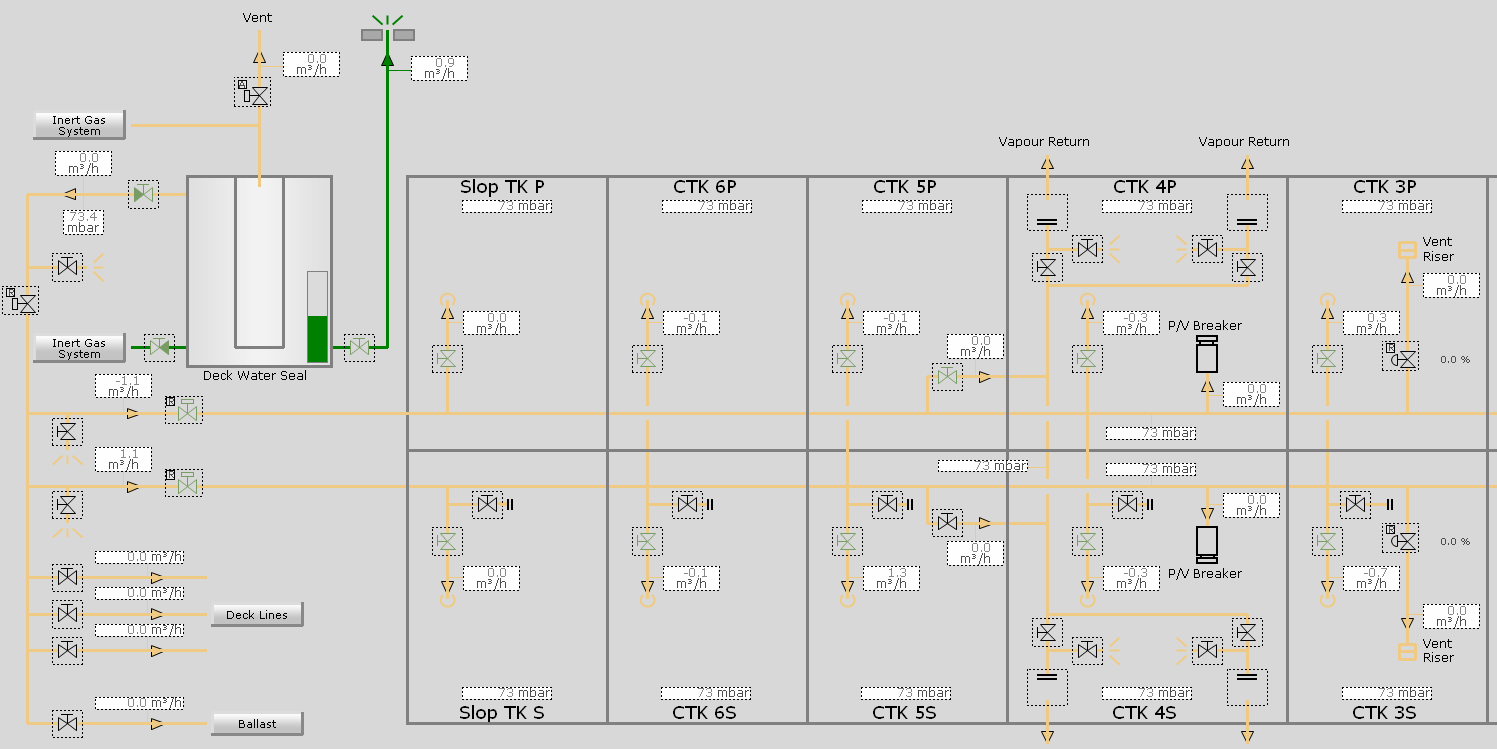1497x749 pixels.
Task: Toggle the Deck Water Seal inlet valve
Action: [x=159, y=347]
